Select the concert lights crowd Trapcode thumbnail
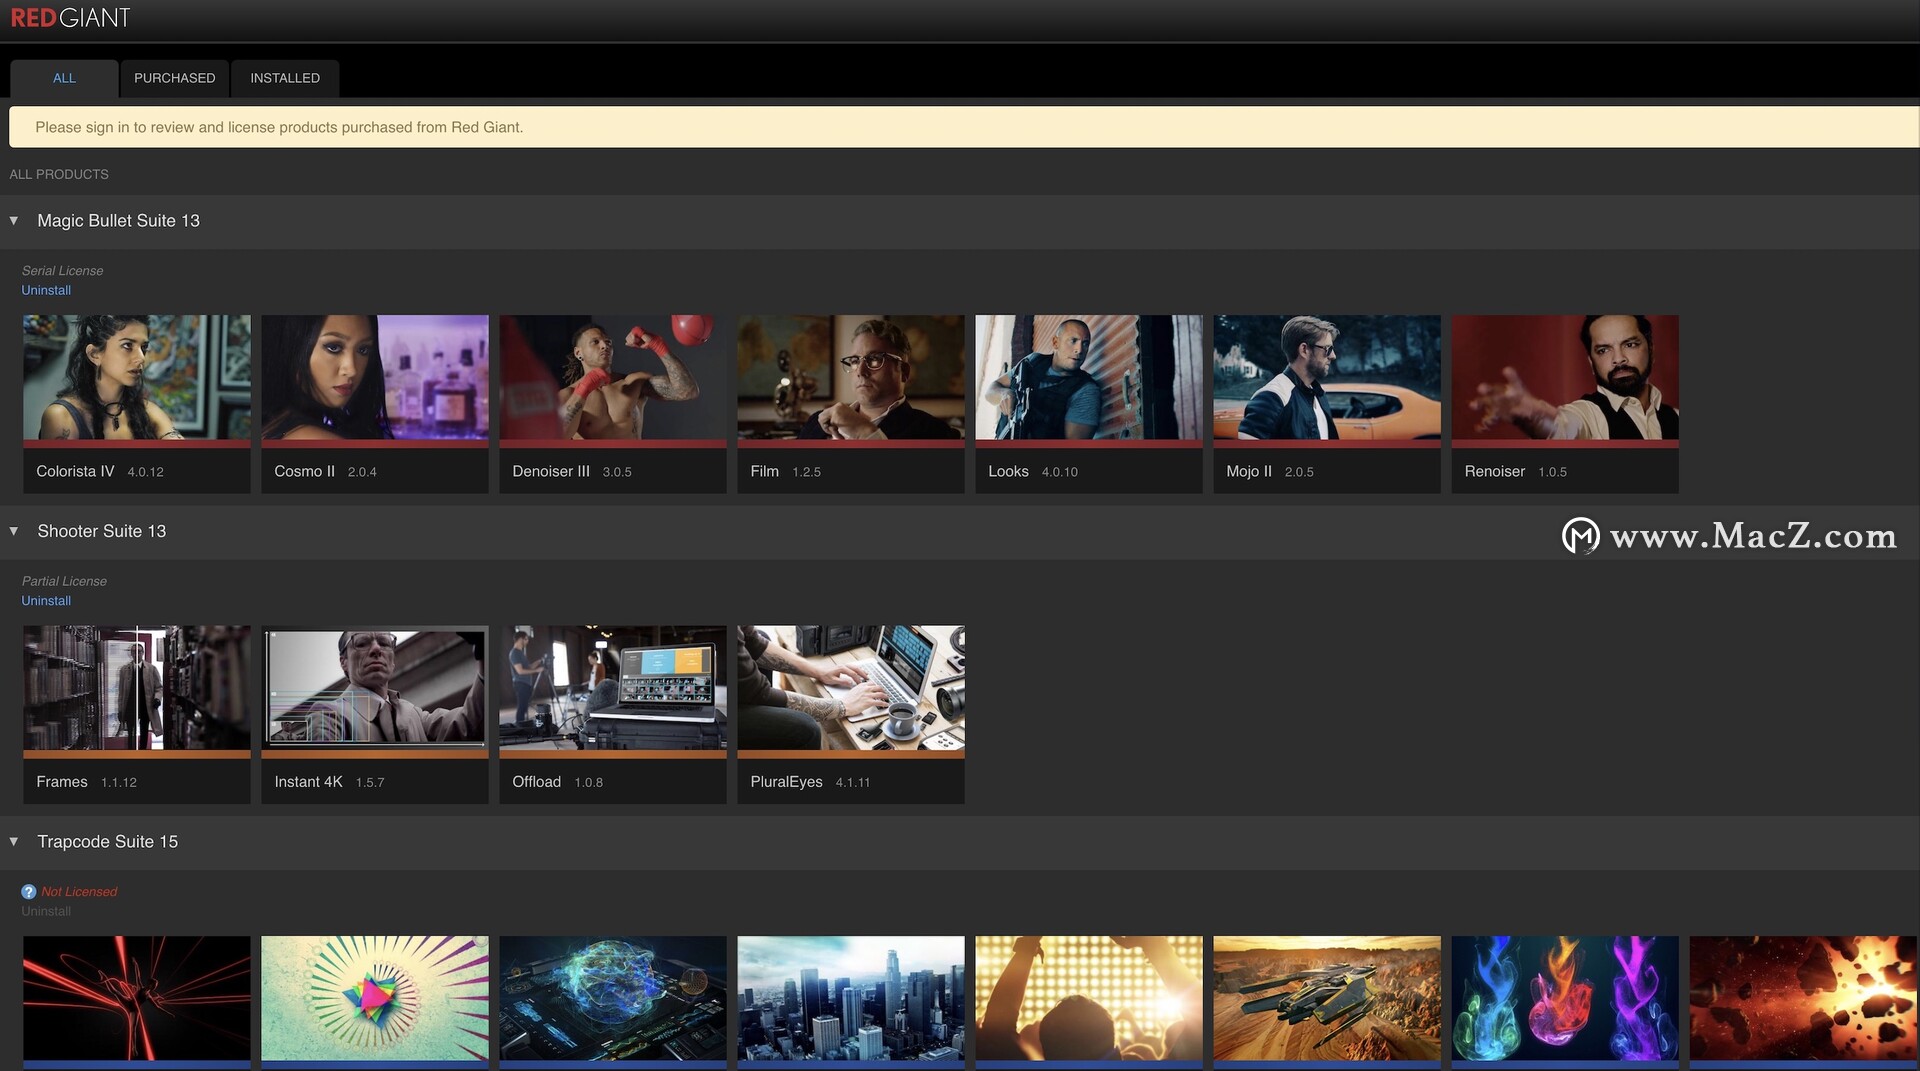This screenshot has height=1071, width=1920. (x=1089, y=998)
